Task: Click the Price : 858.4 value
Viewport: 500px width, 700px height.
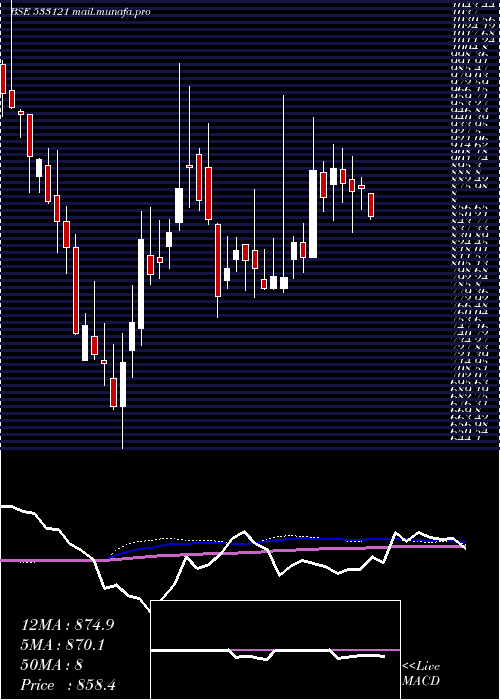Action: click(69, 685)
